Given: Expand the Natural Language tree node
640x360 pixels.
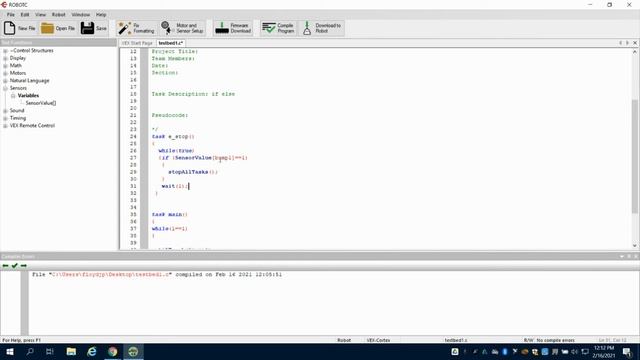Looking at the screenshot, I should coord(5,81).
